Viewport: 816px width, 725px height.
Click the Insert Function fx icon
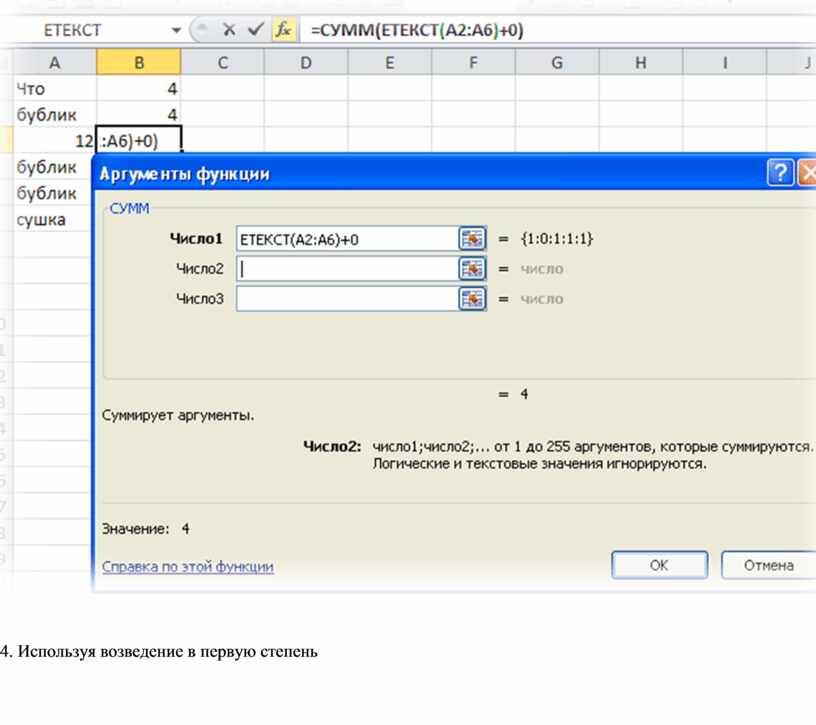tap(283, 30)
